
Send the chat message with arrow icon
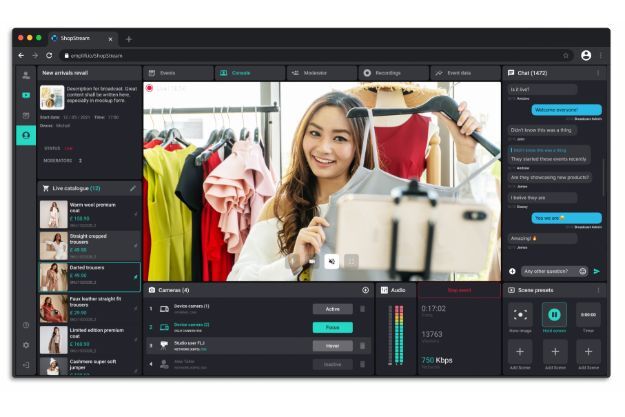point(597,271)
